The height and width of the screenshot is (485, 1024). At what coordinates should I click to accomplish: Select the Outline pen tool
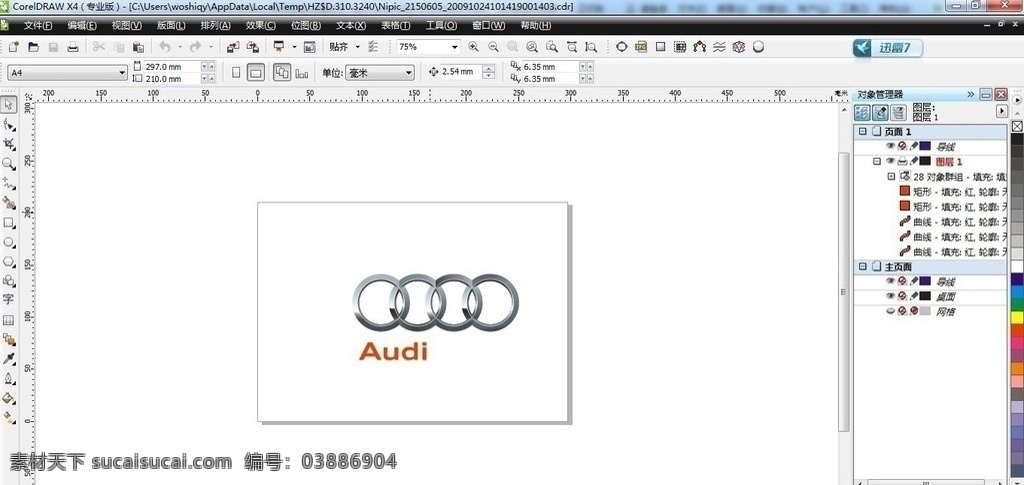point(8,379)
